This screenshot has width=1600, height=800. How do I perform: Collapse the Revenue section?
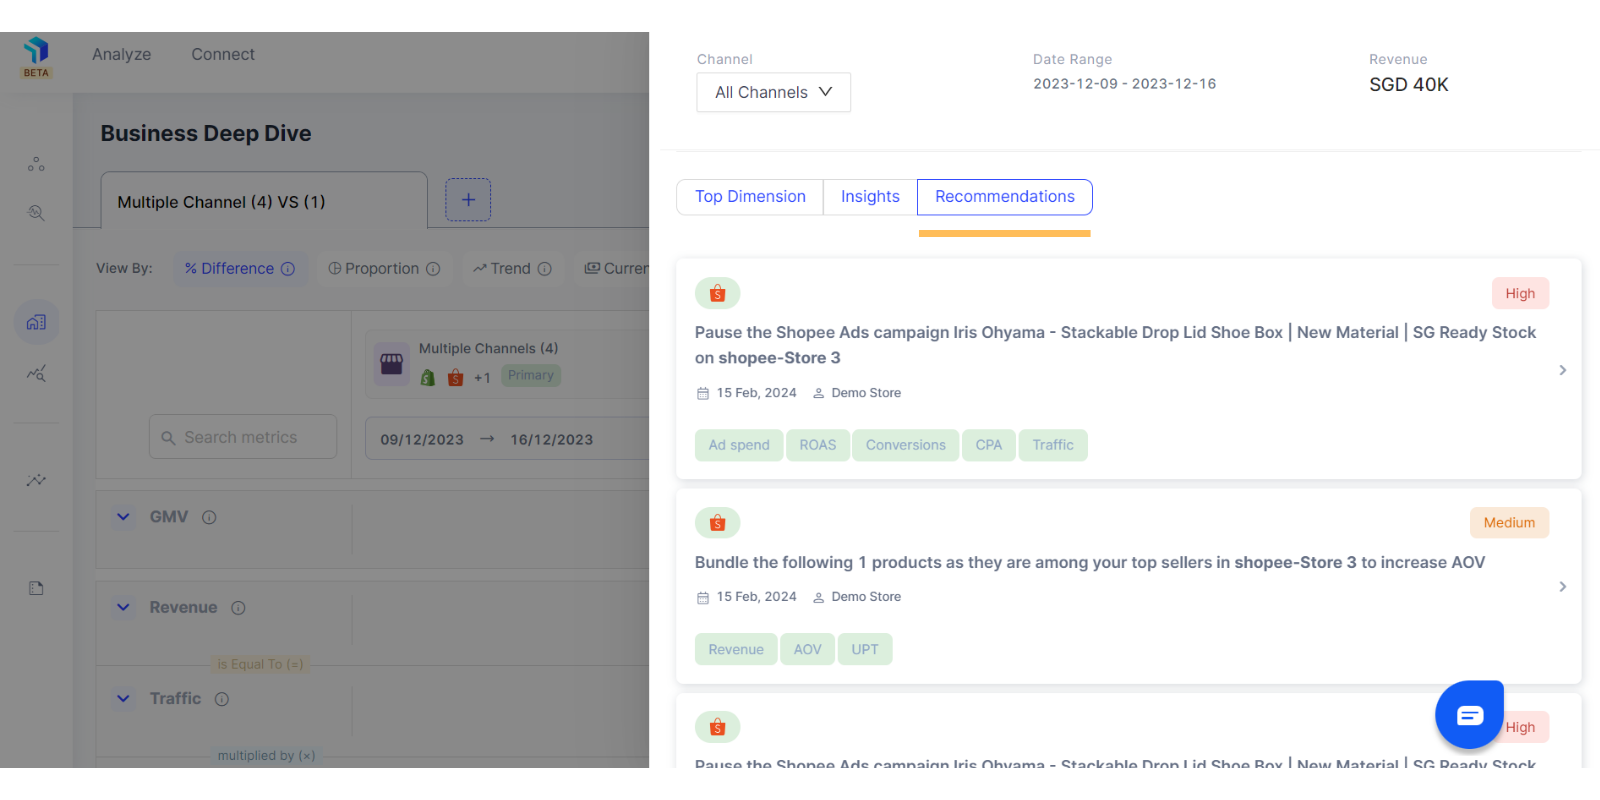tap(123, 607)
